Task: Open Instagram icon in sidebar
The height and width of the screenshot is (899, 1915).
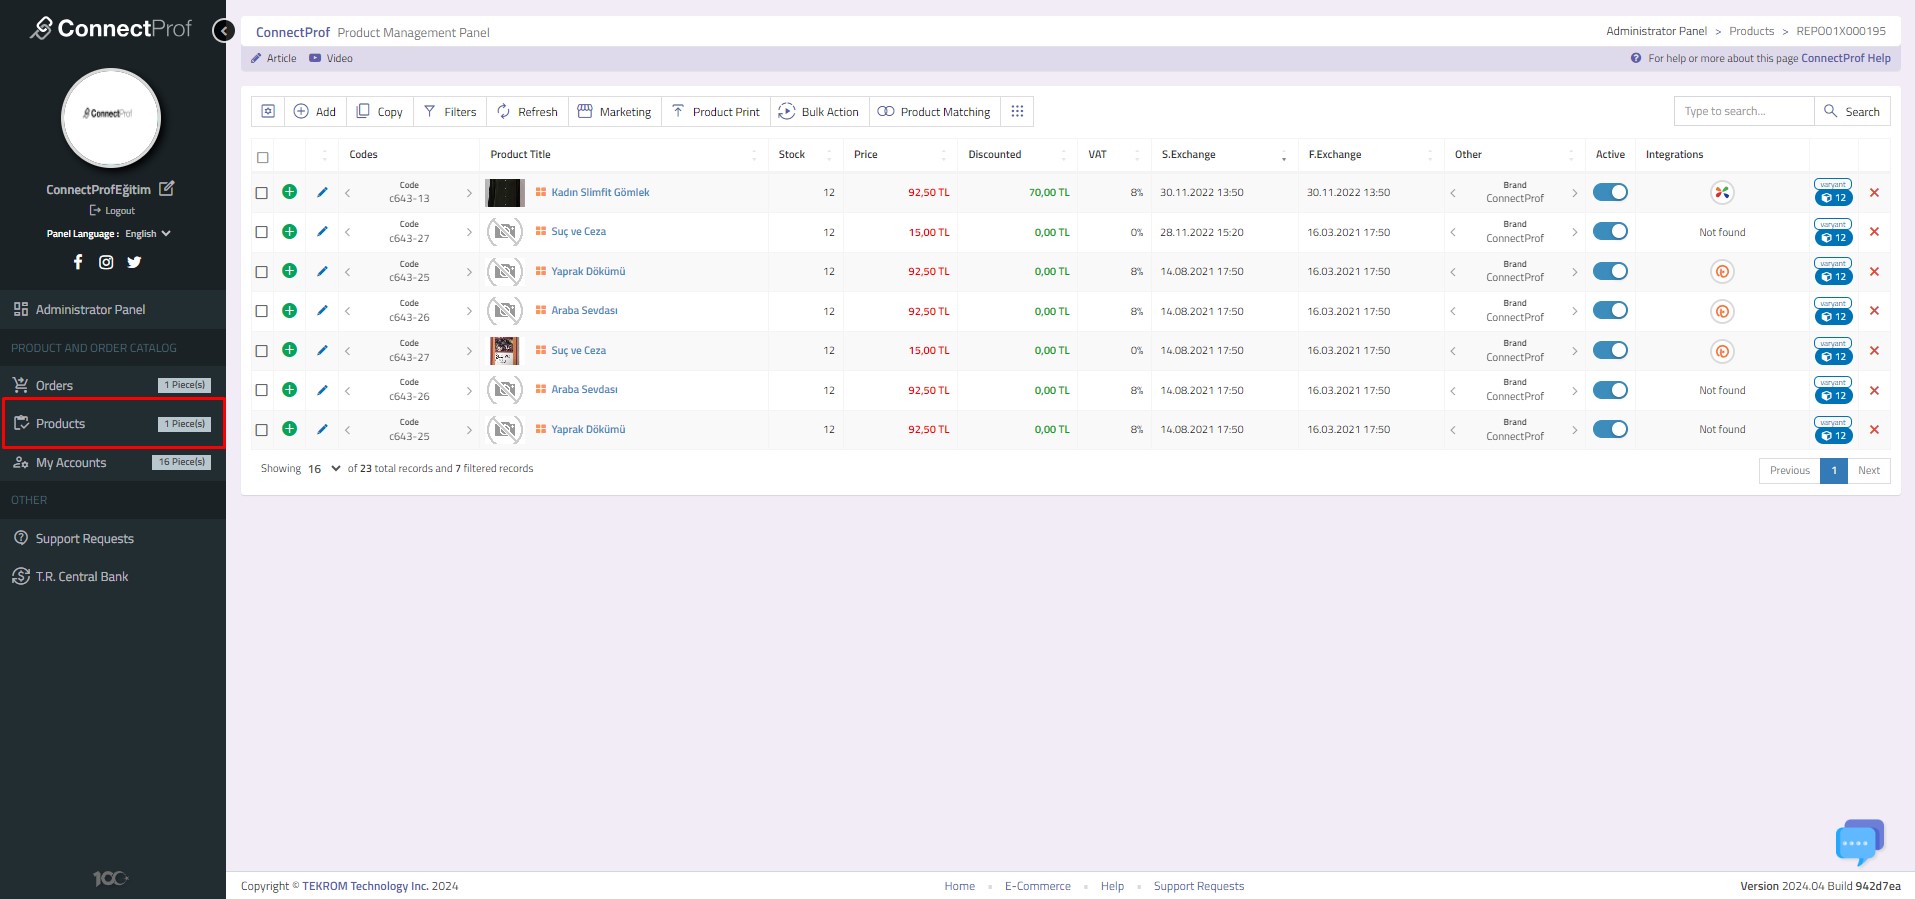Action: (106, 262)
